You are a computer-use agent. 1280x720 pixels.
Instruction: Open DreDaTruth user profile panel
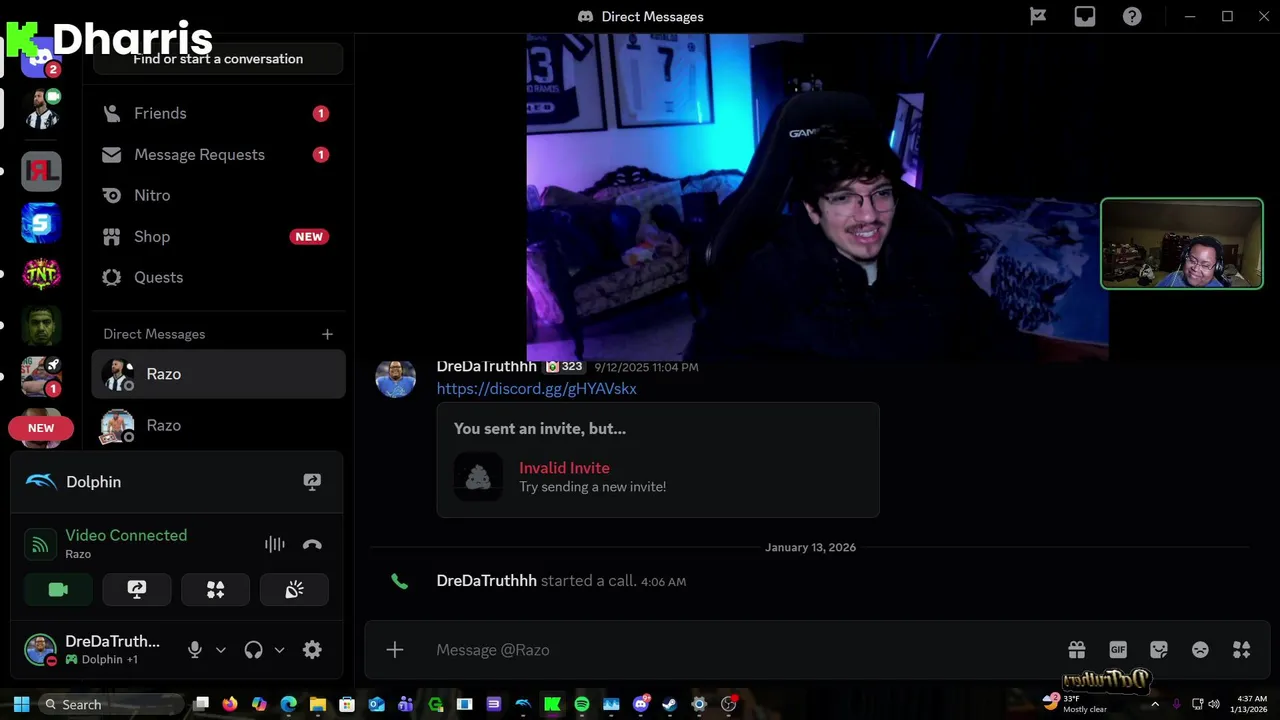(94, 650)
